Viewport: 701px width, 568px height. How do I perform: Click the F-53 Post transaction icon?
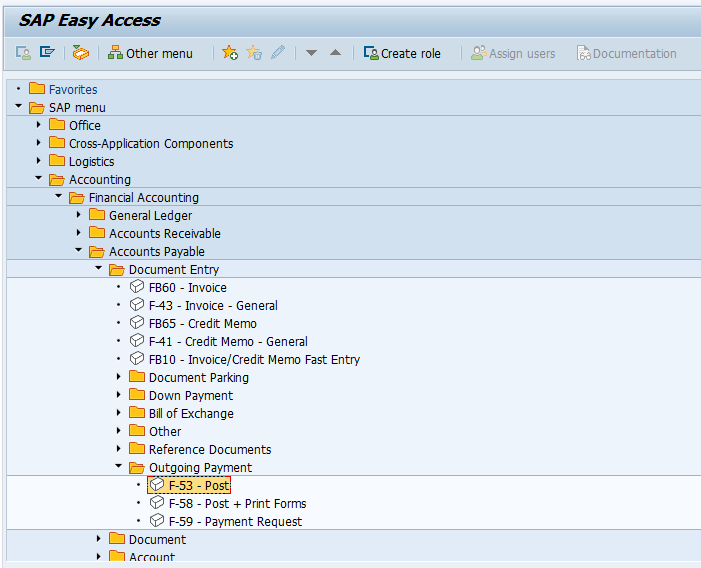156,484
